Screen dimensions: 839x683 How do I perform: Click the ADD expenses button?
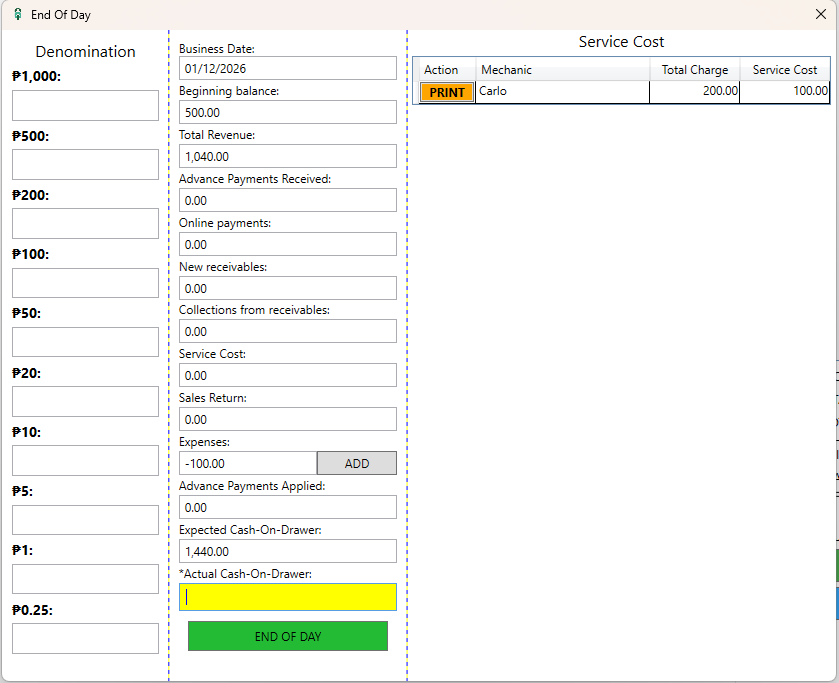click(x=356, y=463)
